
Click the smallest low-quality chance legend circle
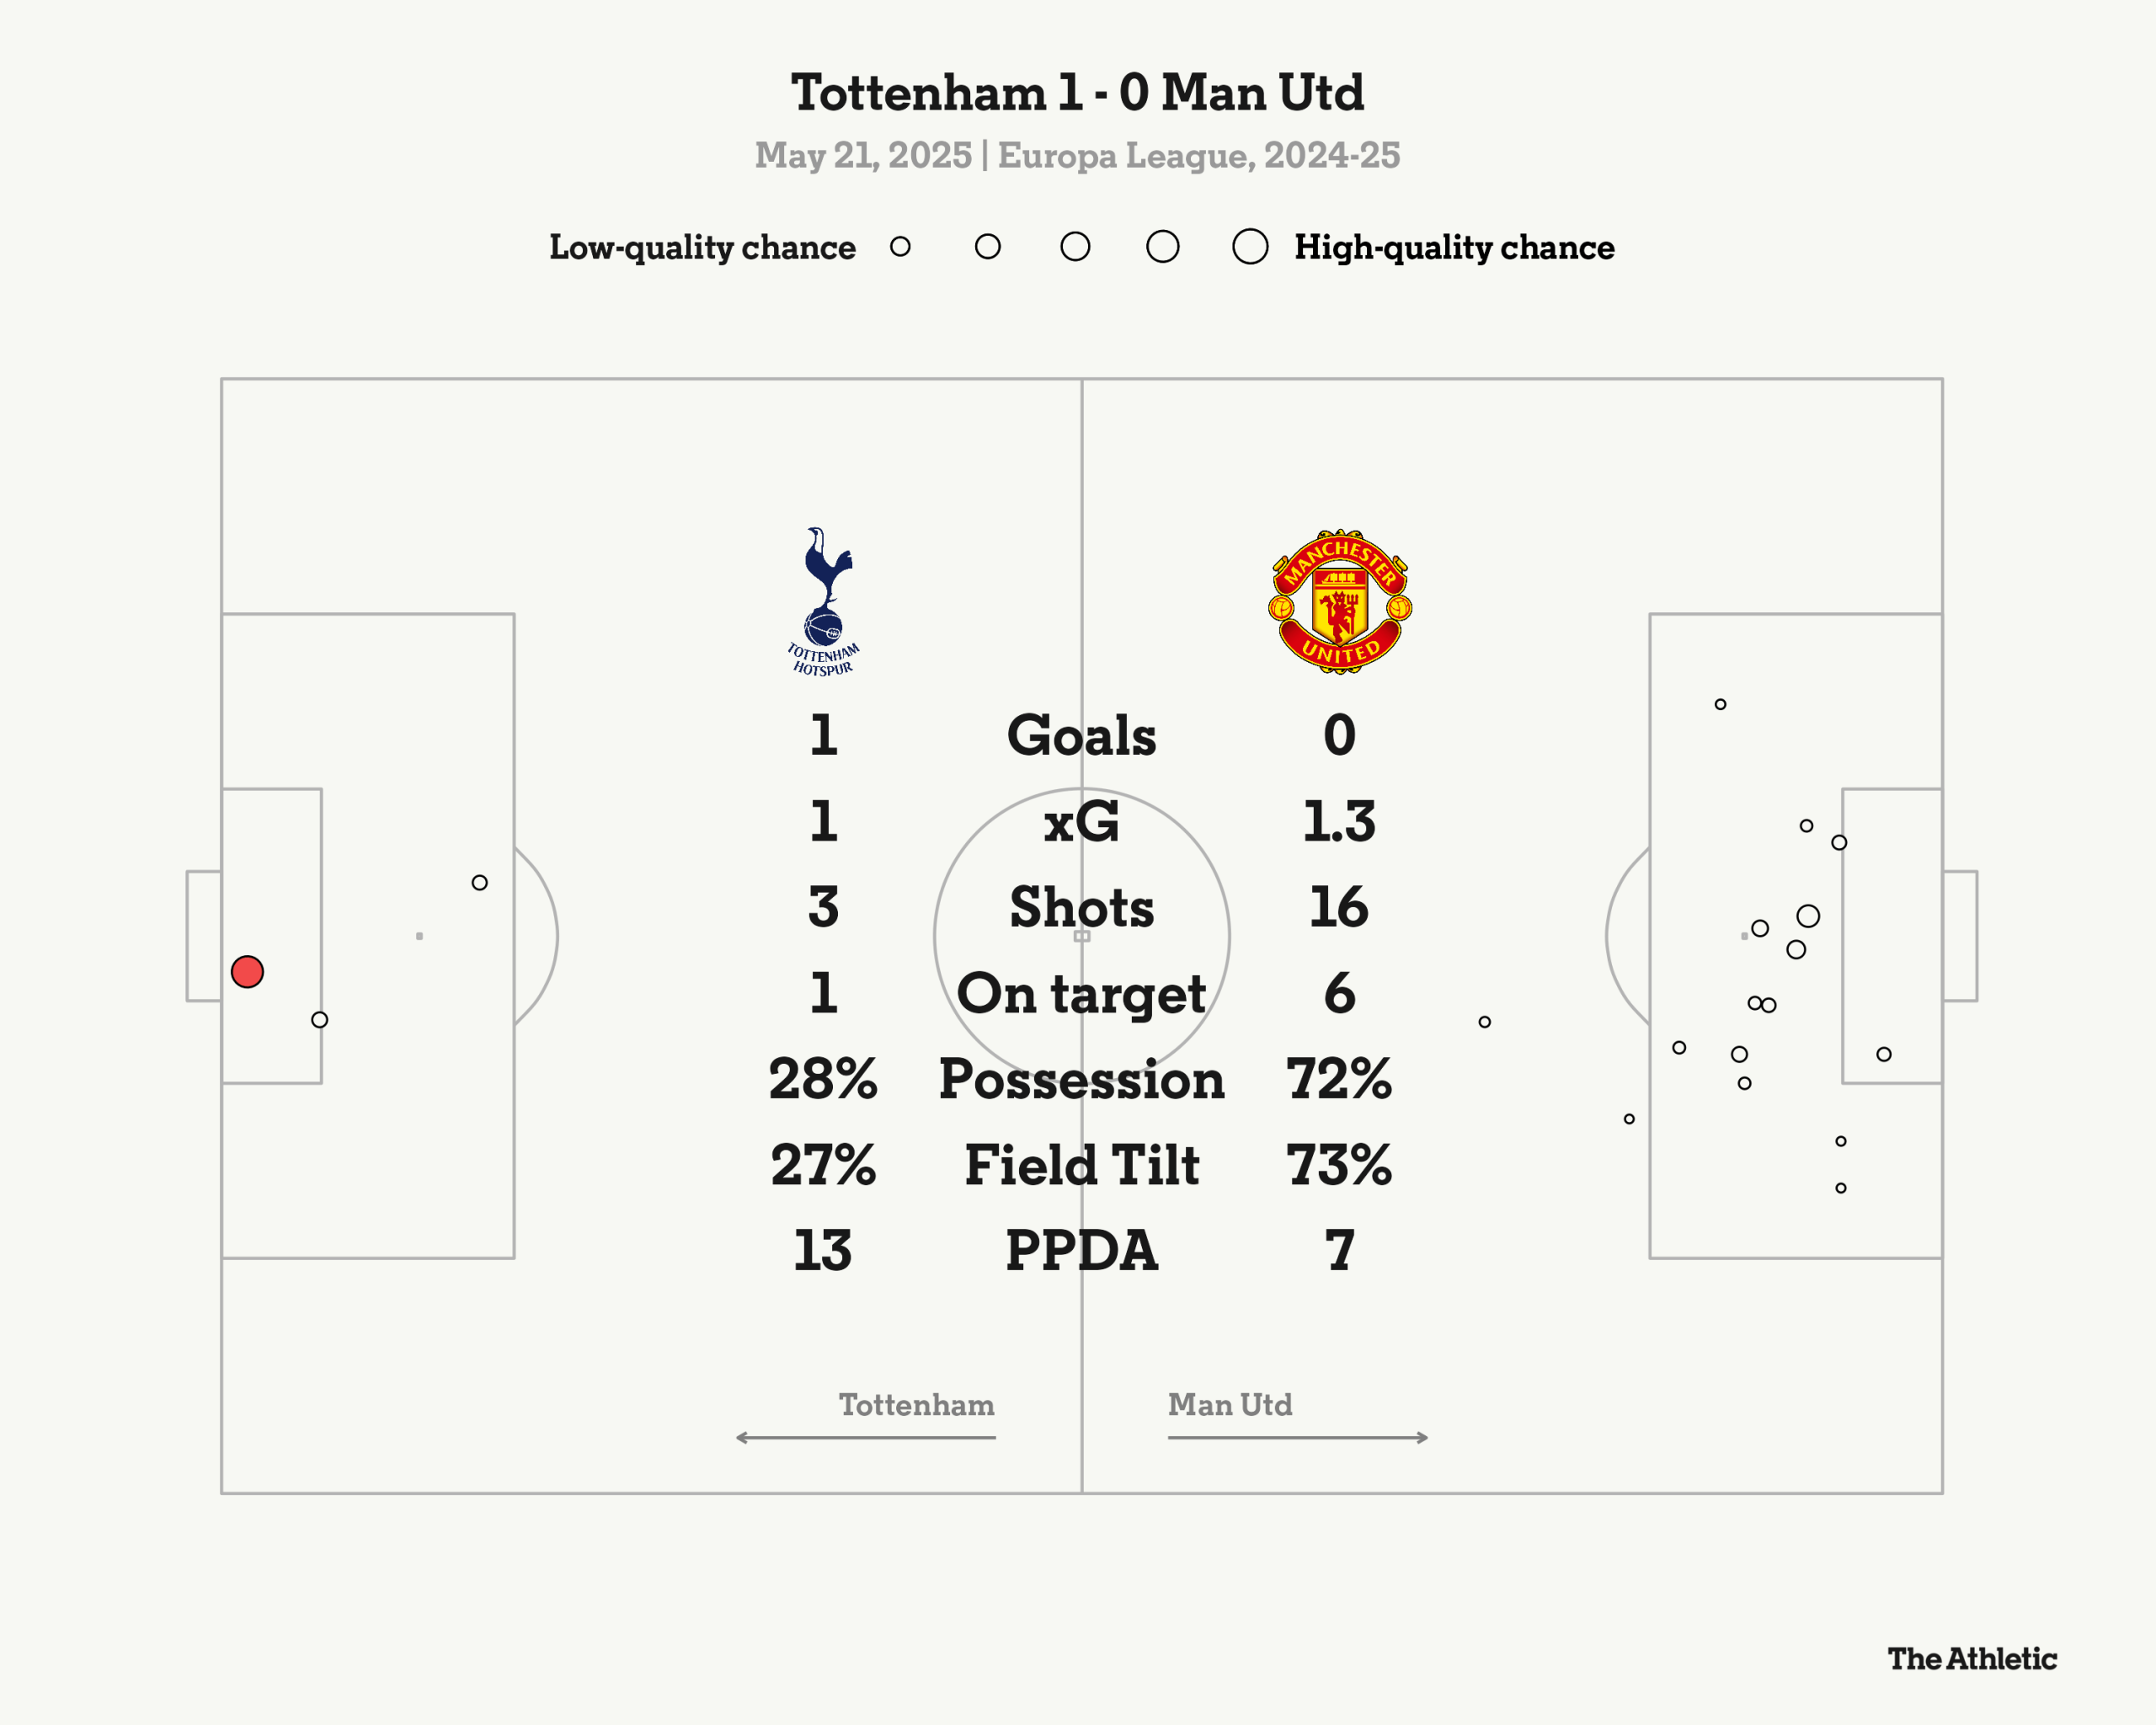point(900,247)
